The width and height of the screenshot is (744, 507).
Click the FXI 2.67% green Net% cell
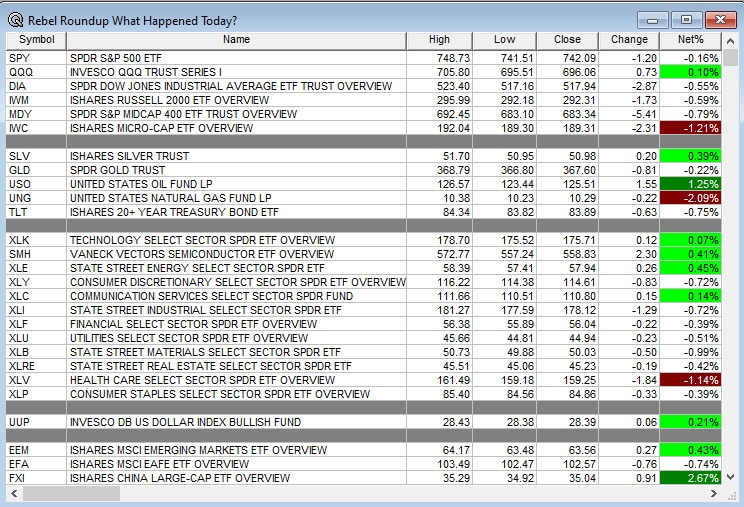tap(690, 478)
